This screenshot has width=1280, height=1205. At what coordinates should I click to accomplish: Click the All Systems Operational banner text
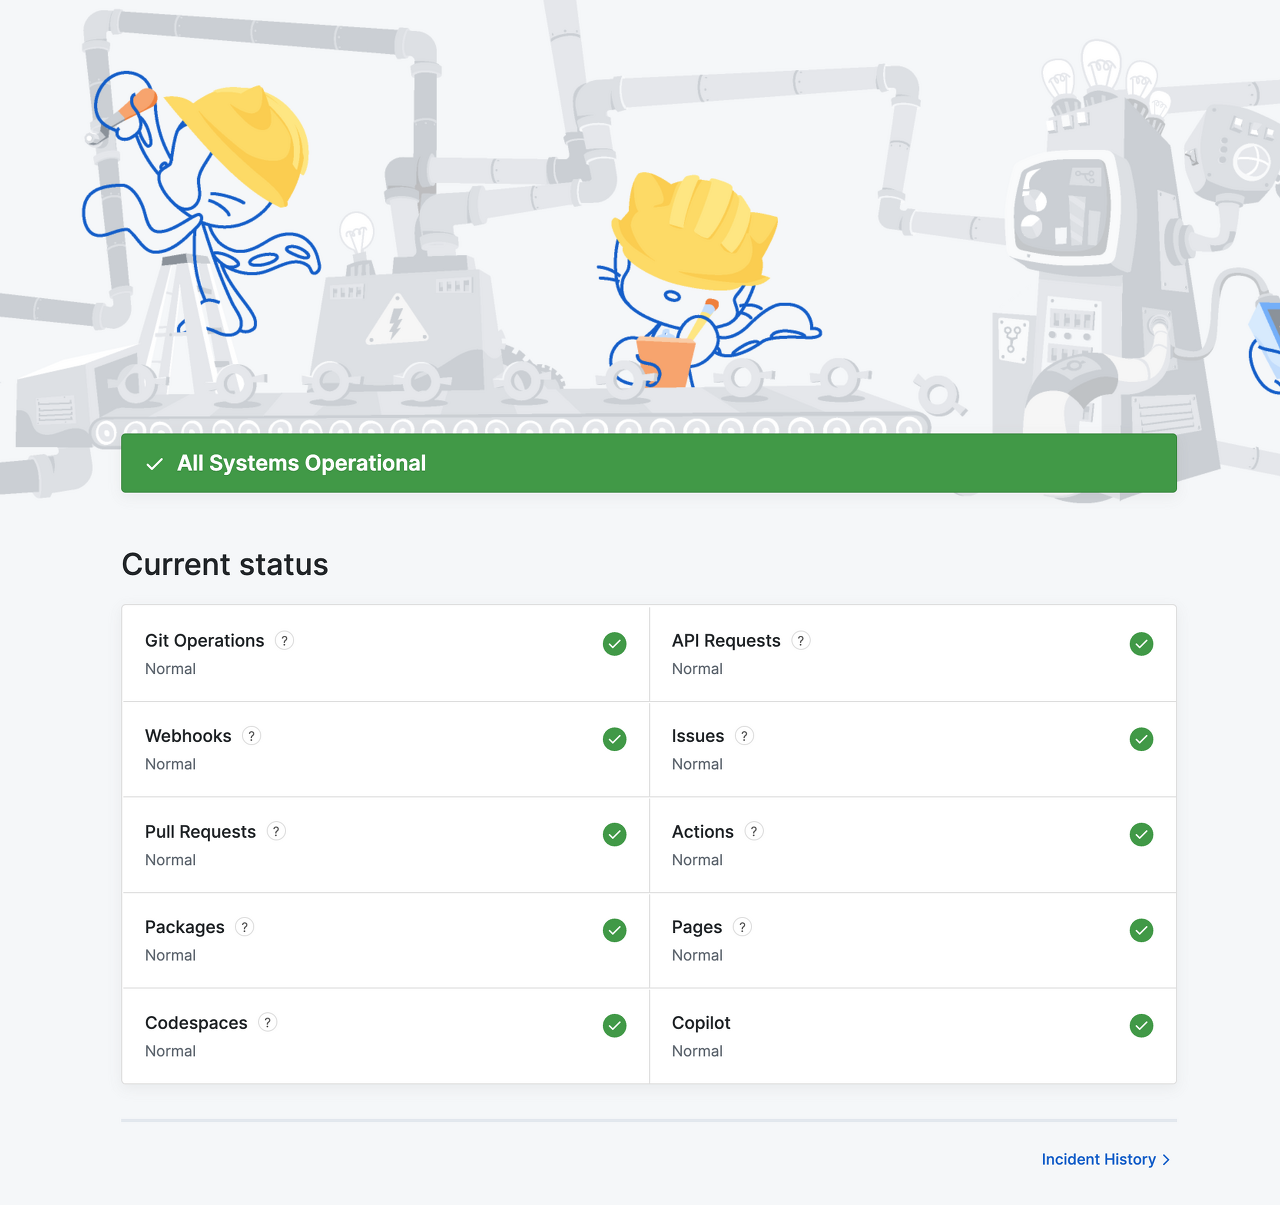[x=302, y=463]
